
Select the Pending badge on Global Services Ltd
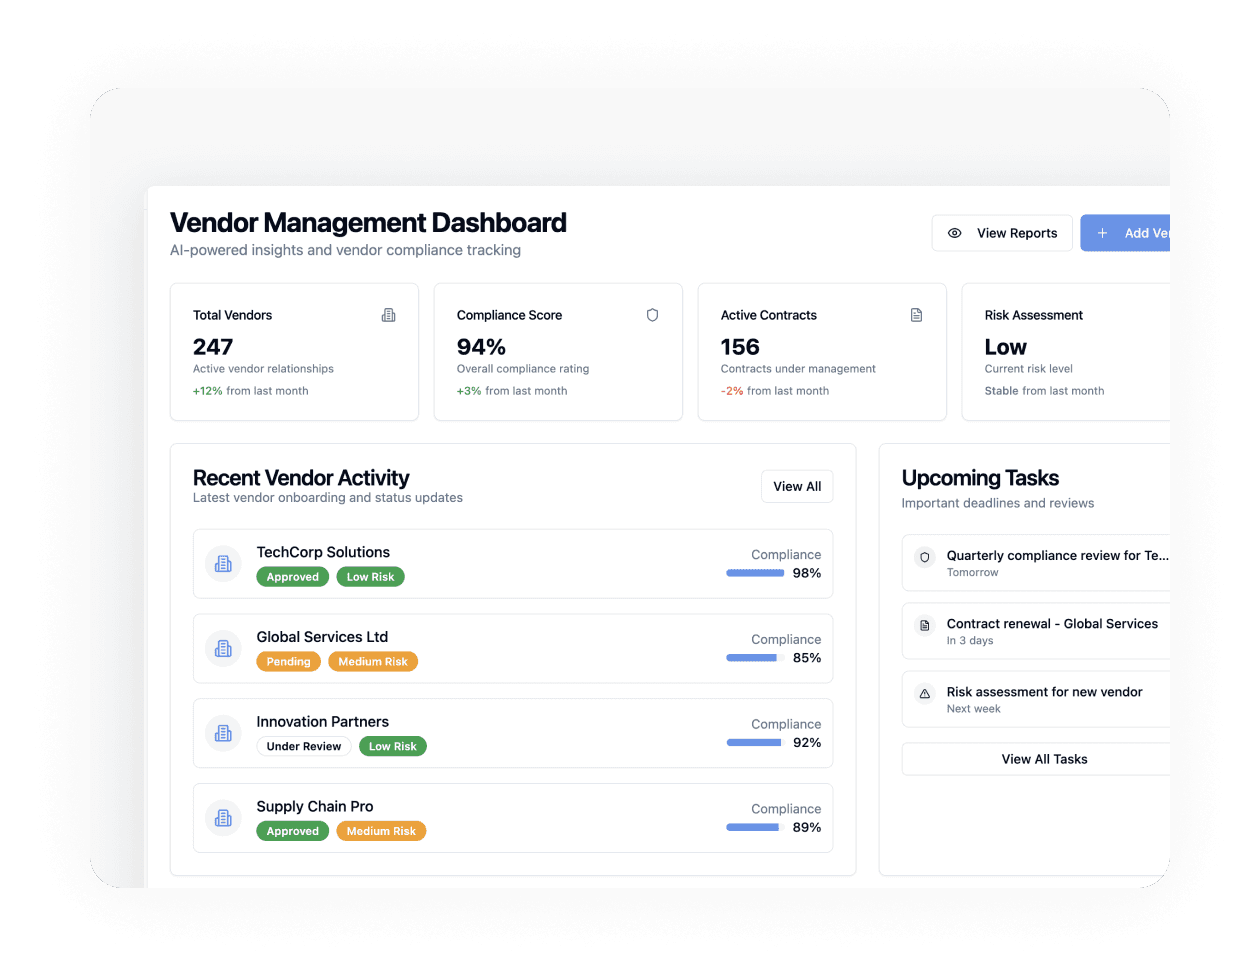coord(288,662)
